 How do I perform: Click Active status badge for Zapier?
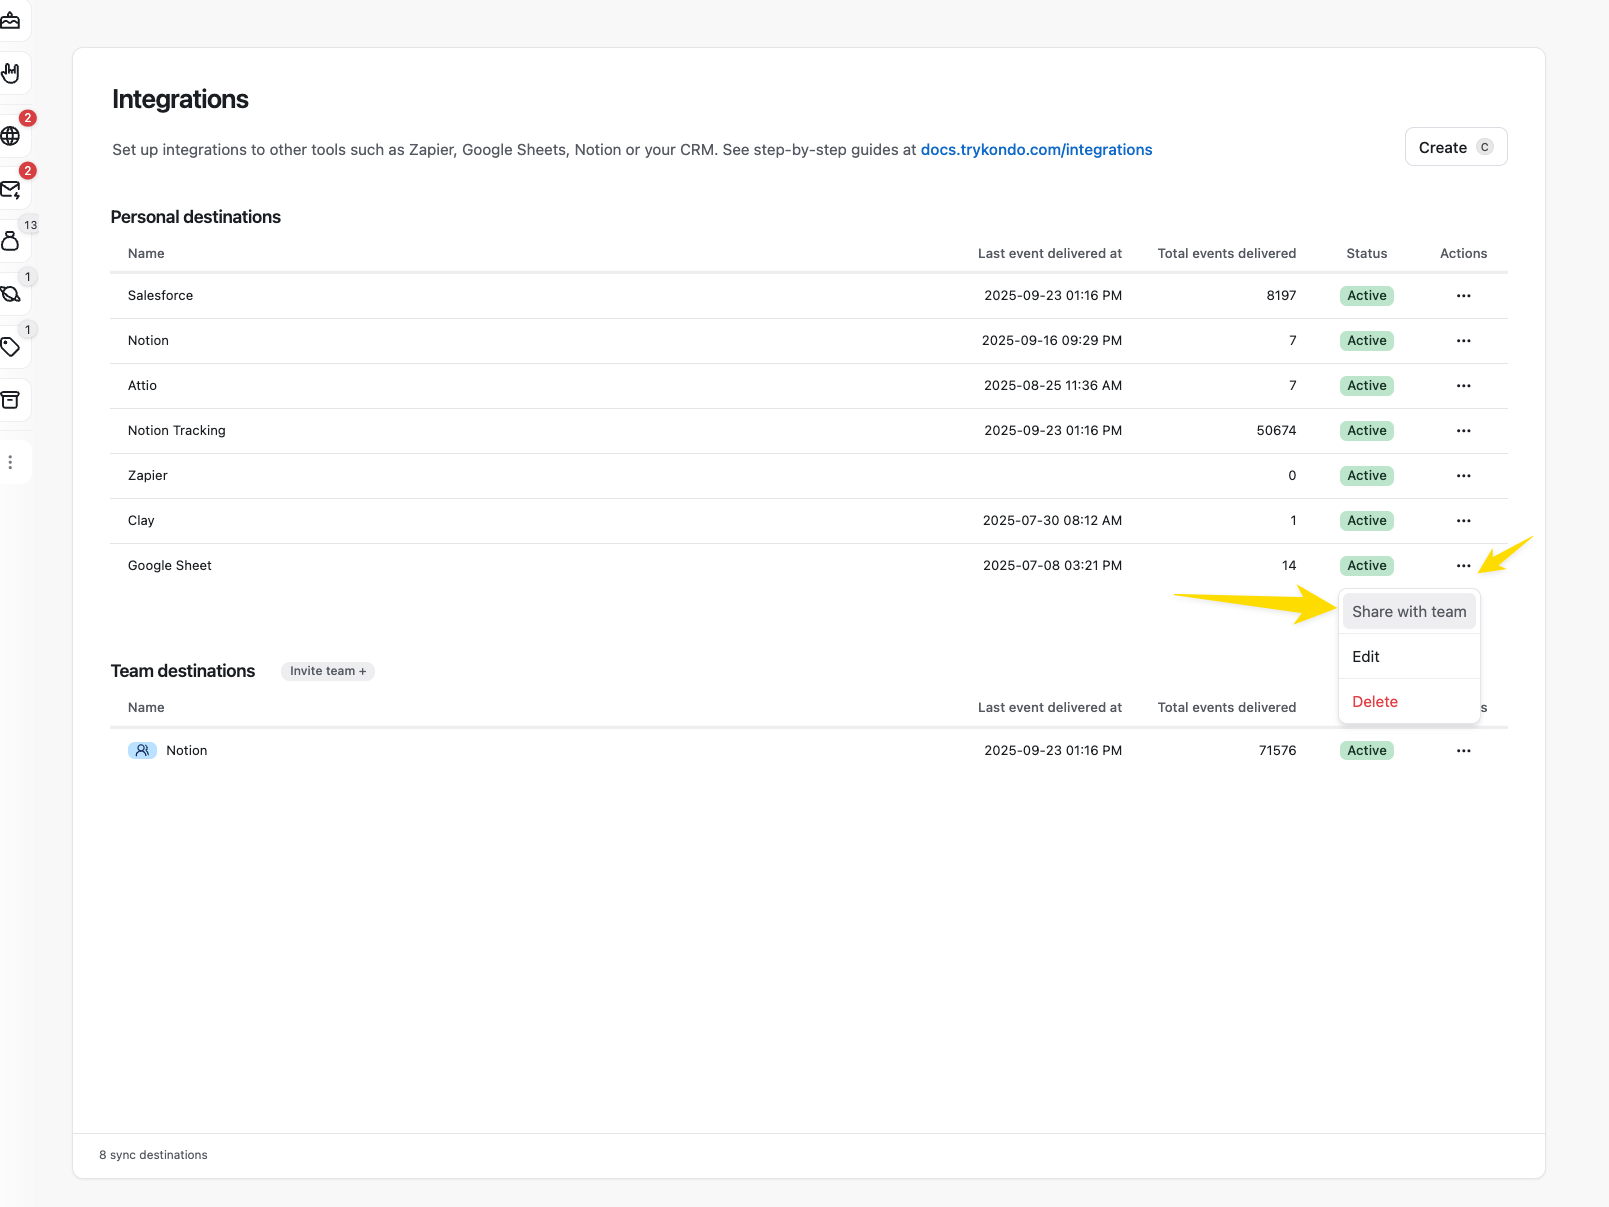pyautogui.click(x=1366, y=476)
